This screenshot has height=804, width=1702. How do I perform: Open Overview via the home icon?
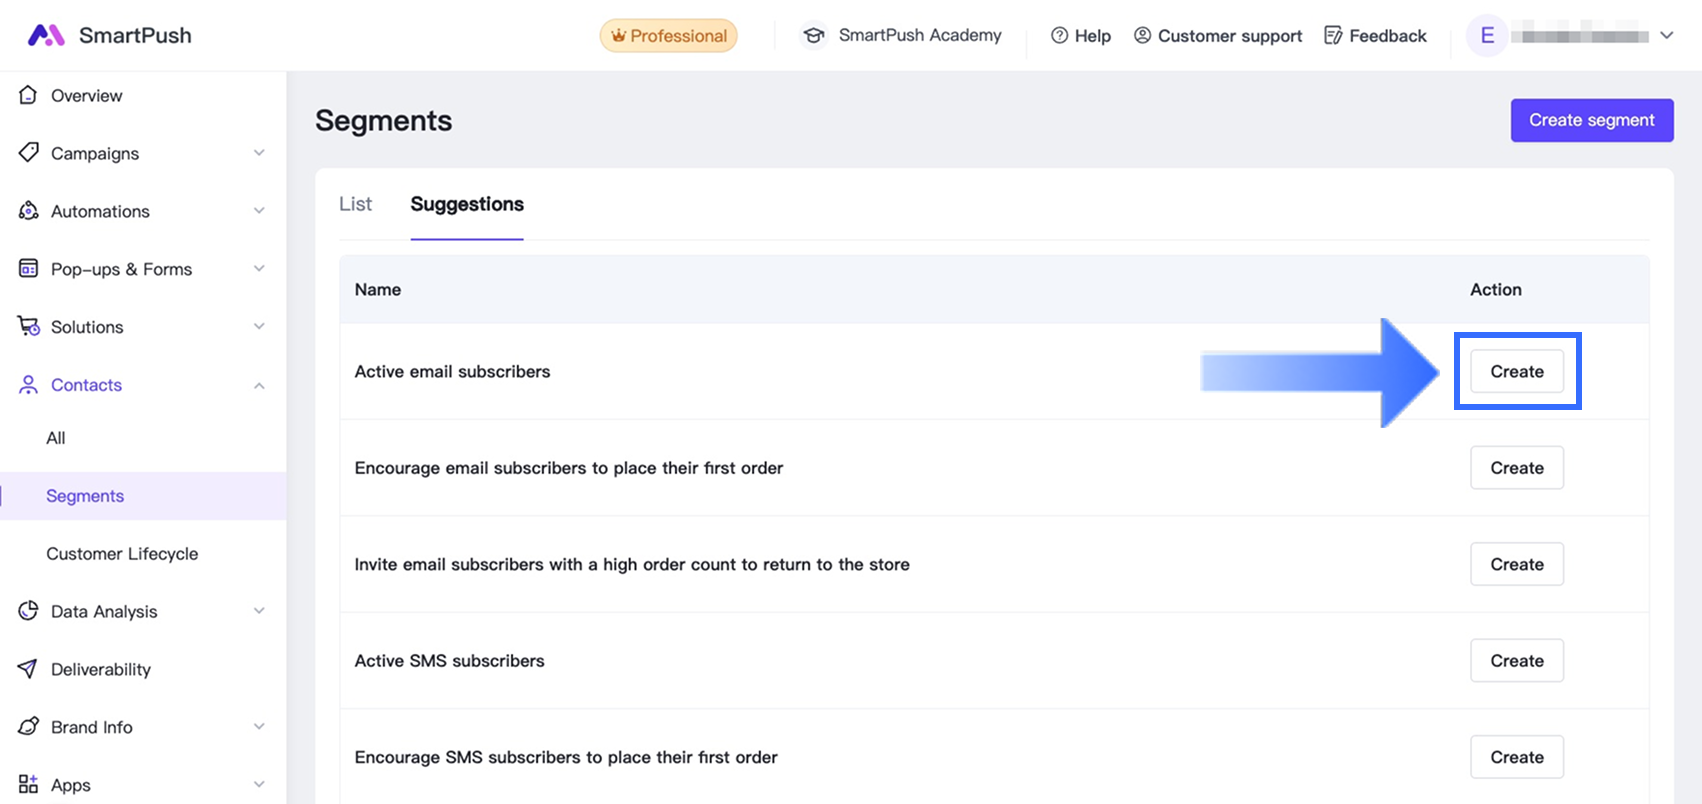click(28, 95)
